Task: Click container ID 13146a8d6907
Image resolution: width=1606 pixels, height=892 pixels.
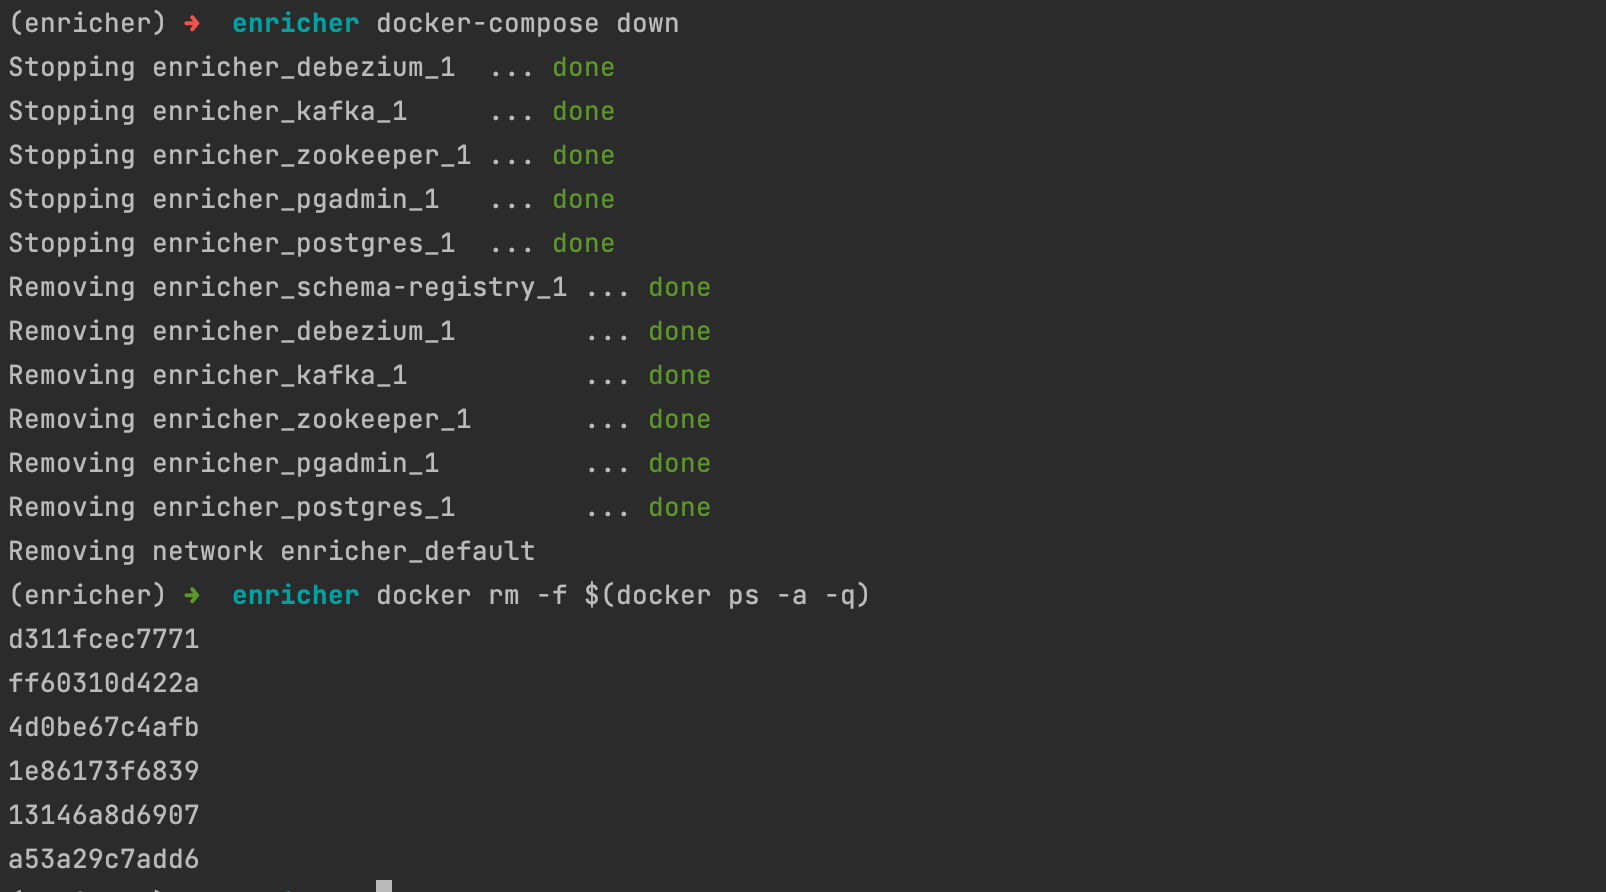Action: pyautogui.click(x=104, y=815)
